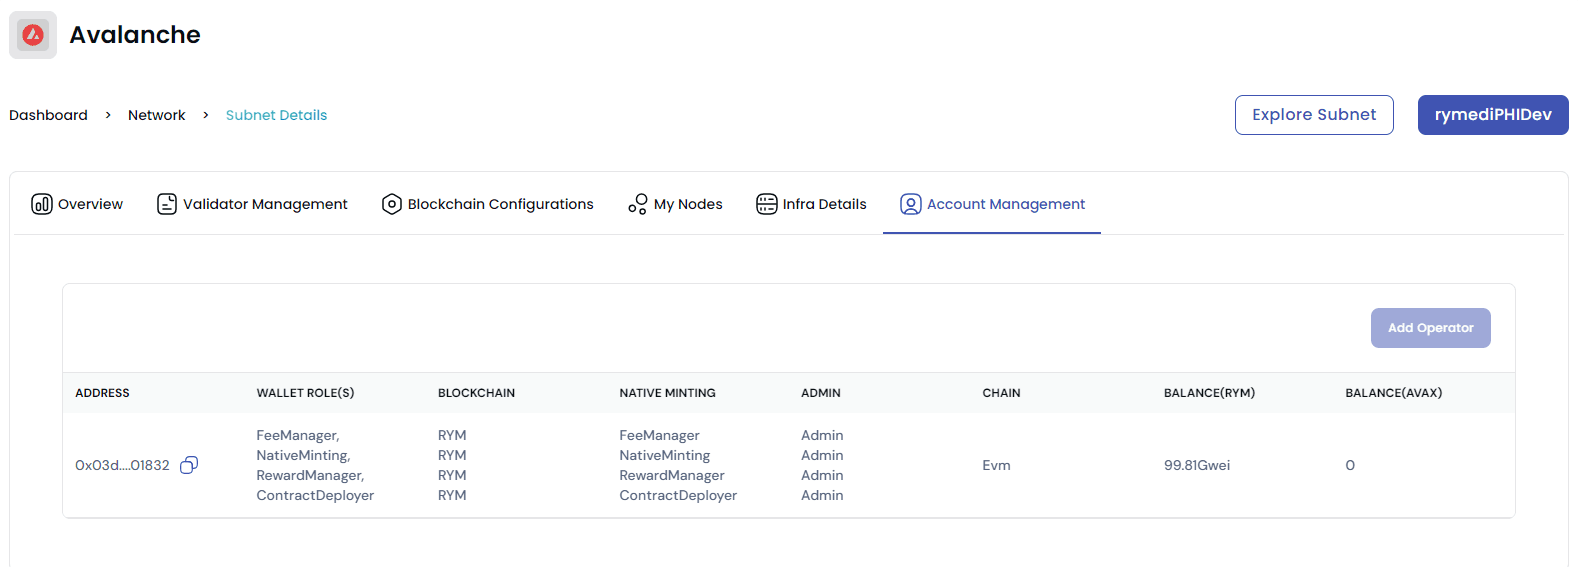The image size is (1578, 567).
Task: Select the Infra Details tab
Action: 811,204
